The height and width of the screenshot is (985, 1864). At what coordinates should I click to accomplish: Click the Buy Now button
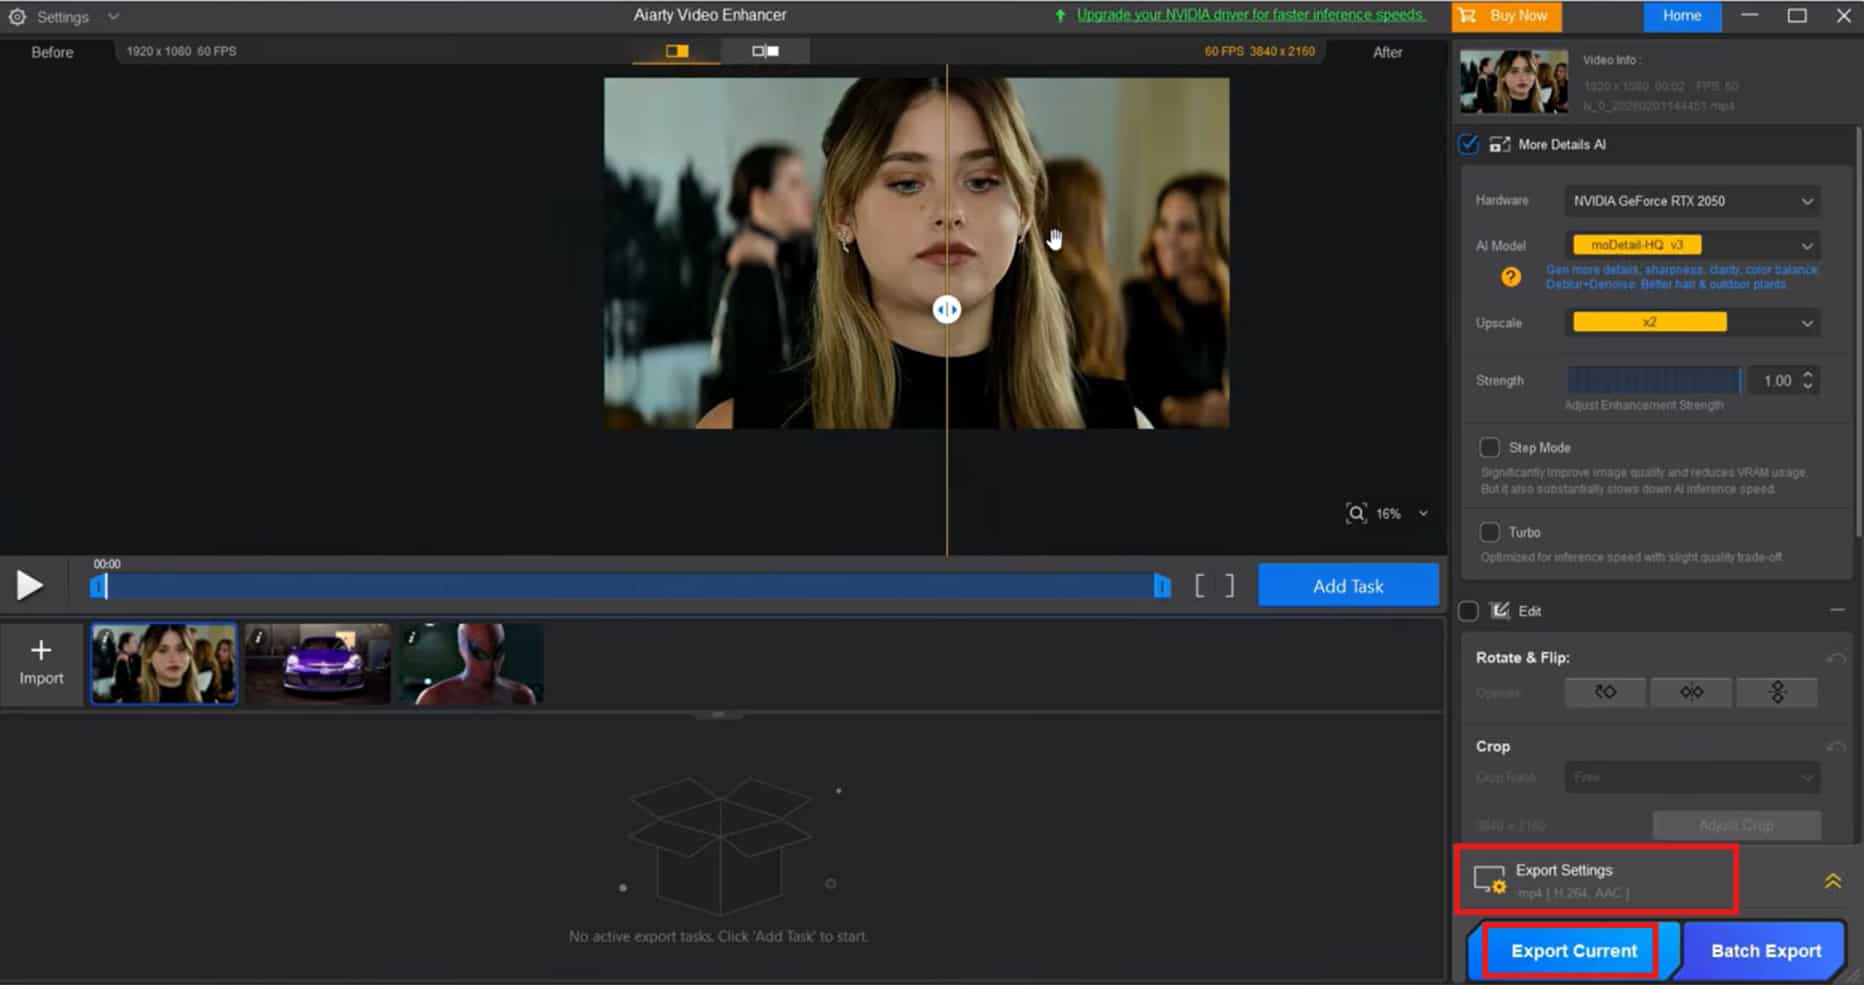click(x=1506, y=16)
